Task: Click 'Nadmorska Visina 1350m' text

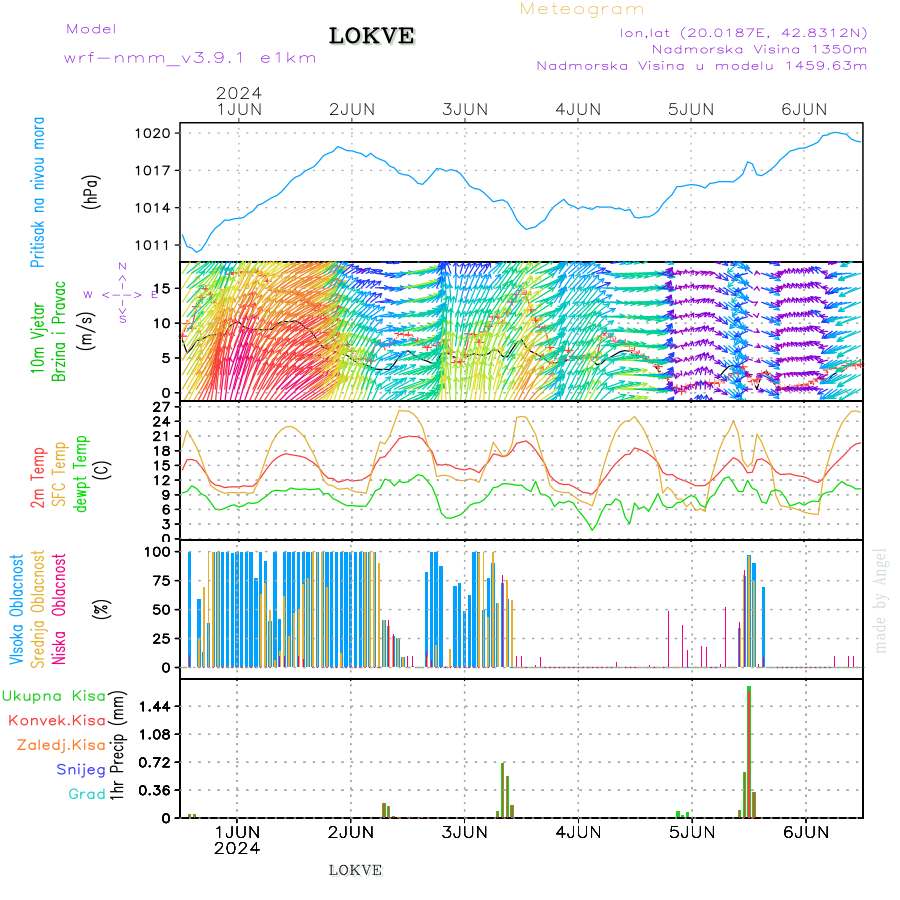Action: [x=759, y=49]
